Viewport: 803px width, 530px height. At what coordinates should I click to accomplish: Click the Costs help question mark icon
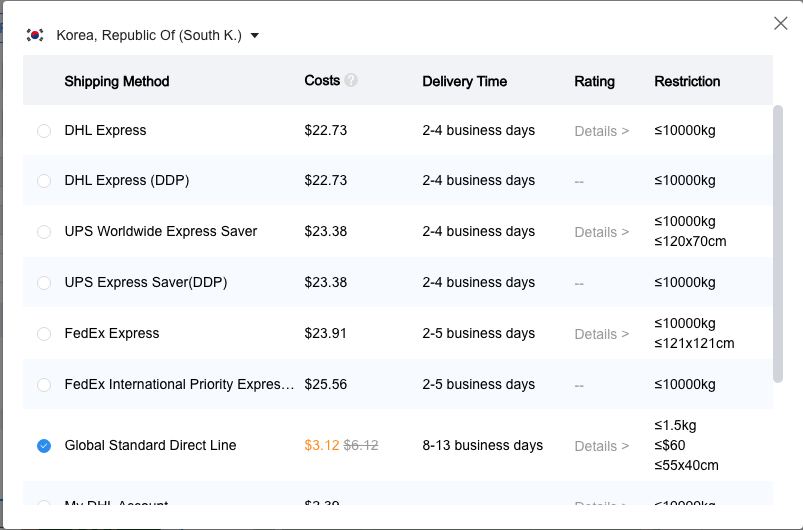[351, 80]
